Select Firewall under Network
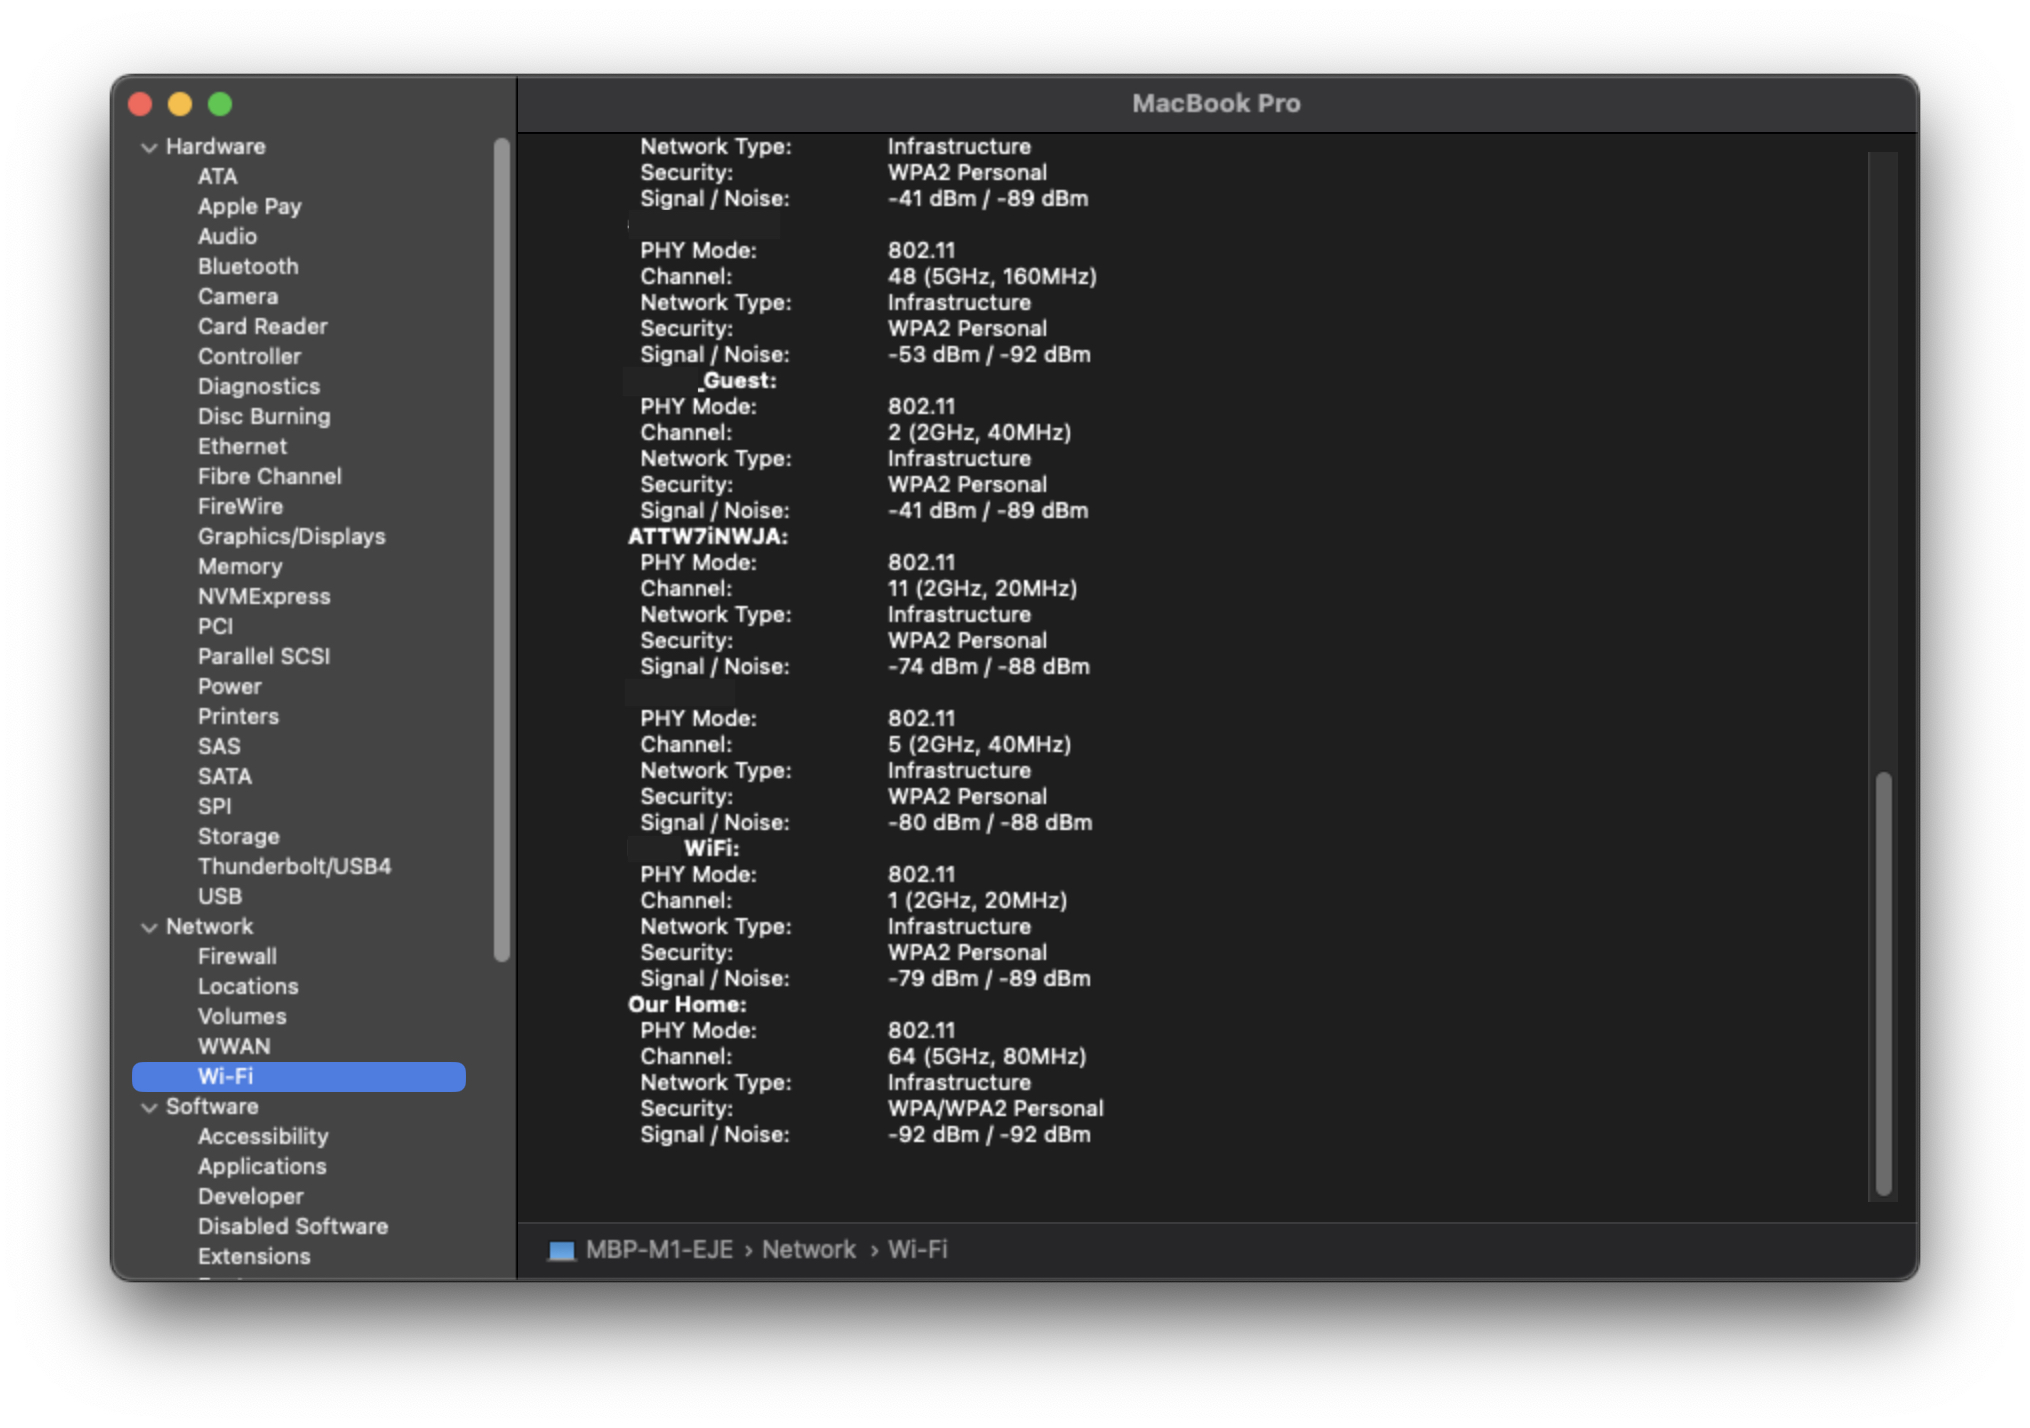Viewport: 2030px width, 1428px height. (x=237, y=956)
